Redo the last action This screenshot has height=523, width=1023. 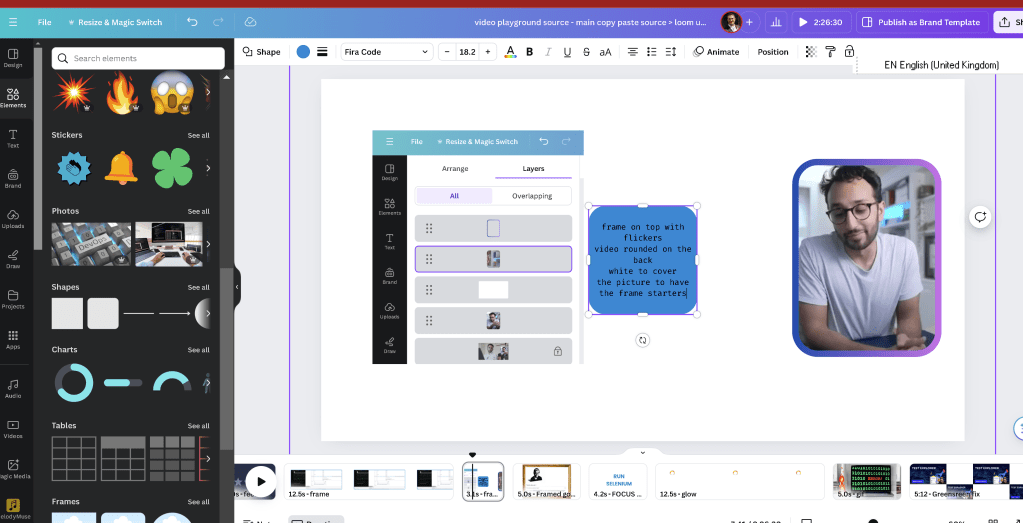pos(218,22)
